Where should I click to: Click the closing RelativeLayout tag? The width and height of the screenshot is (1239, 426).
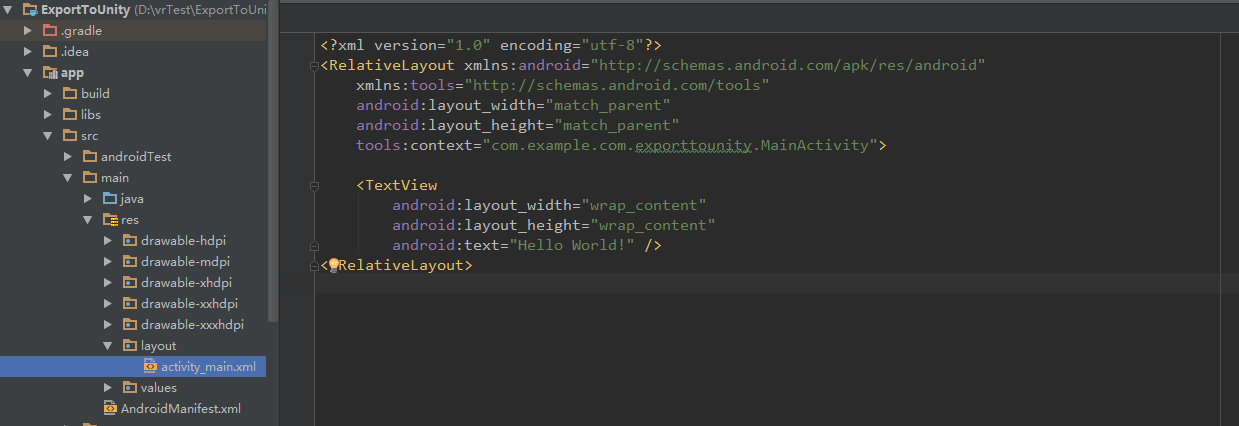396,265
